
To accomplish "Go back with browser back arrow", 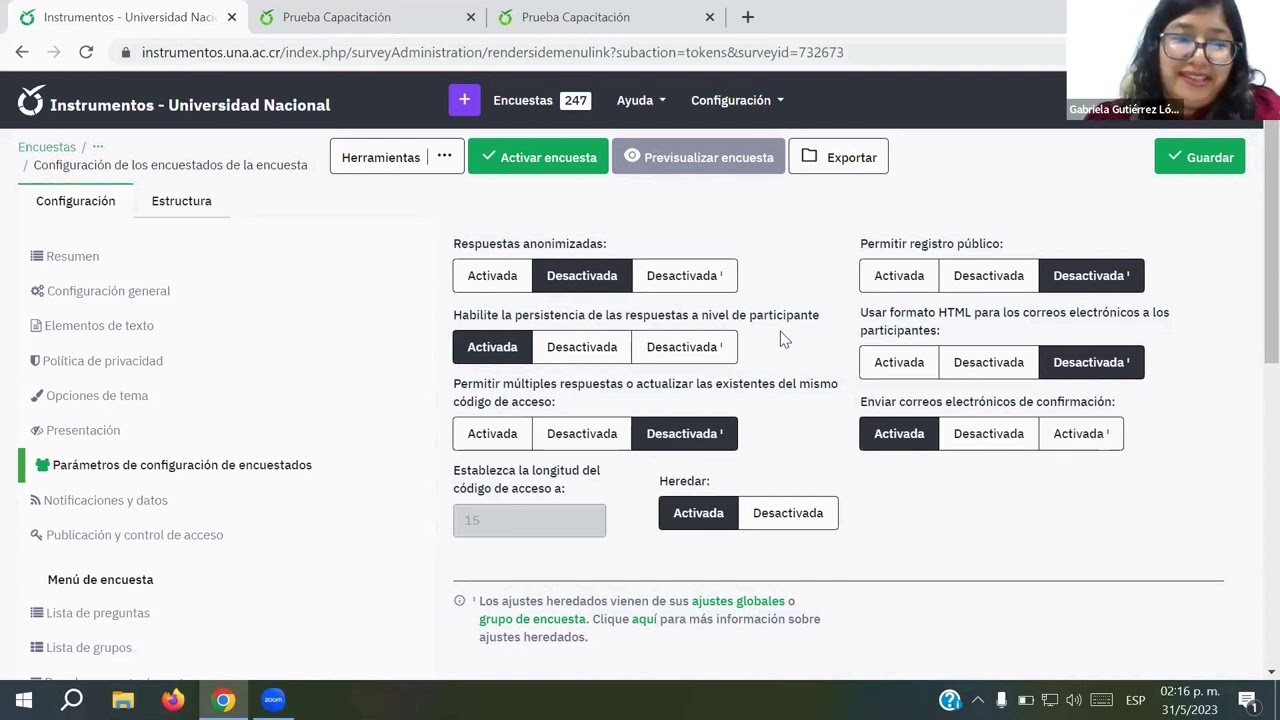I will (22, 52).
